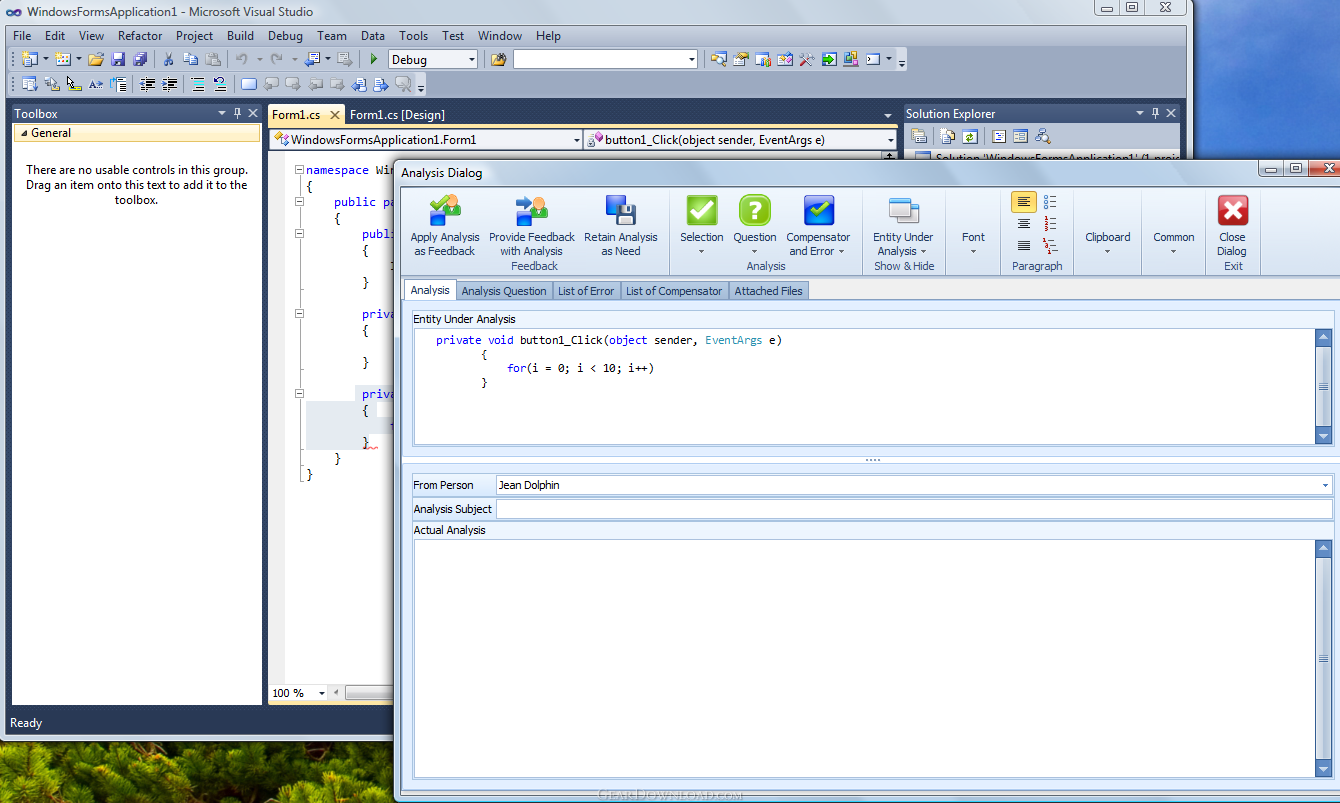Click Find in Files icon in toolbar
1340x803 pixels.
coord(498,60)
